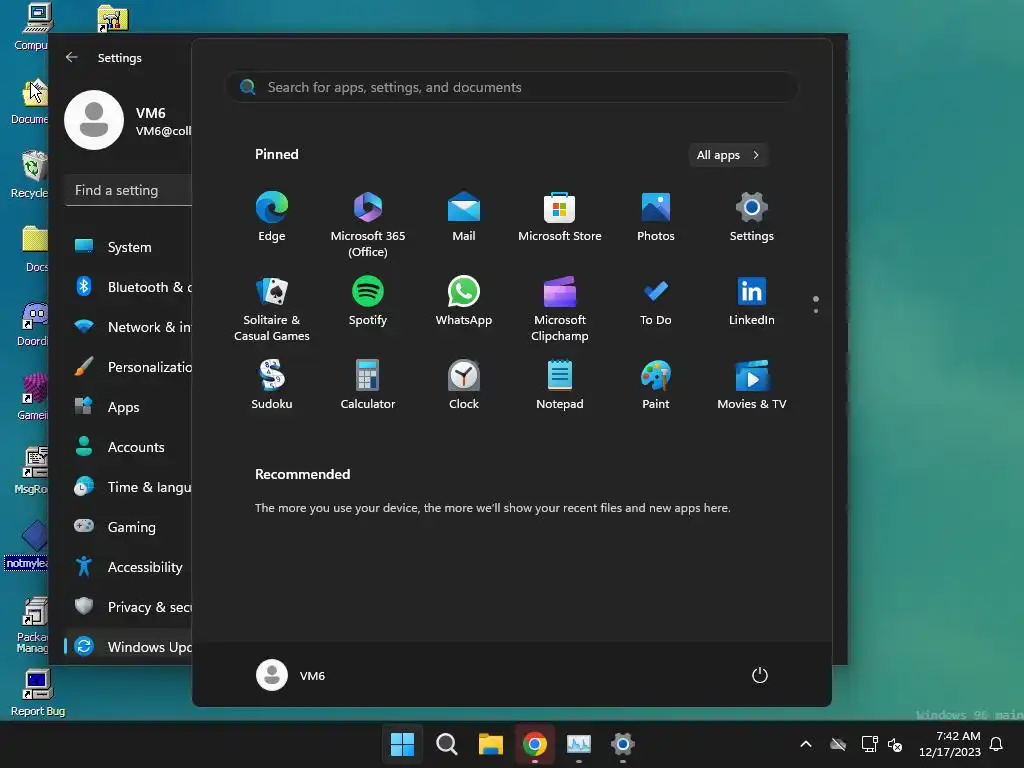
Task: Open System category in Settings
Action: (x=129, y=247)
